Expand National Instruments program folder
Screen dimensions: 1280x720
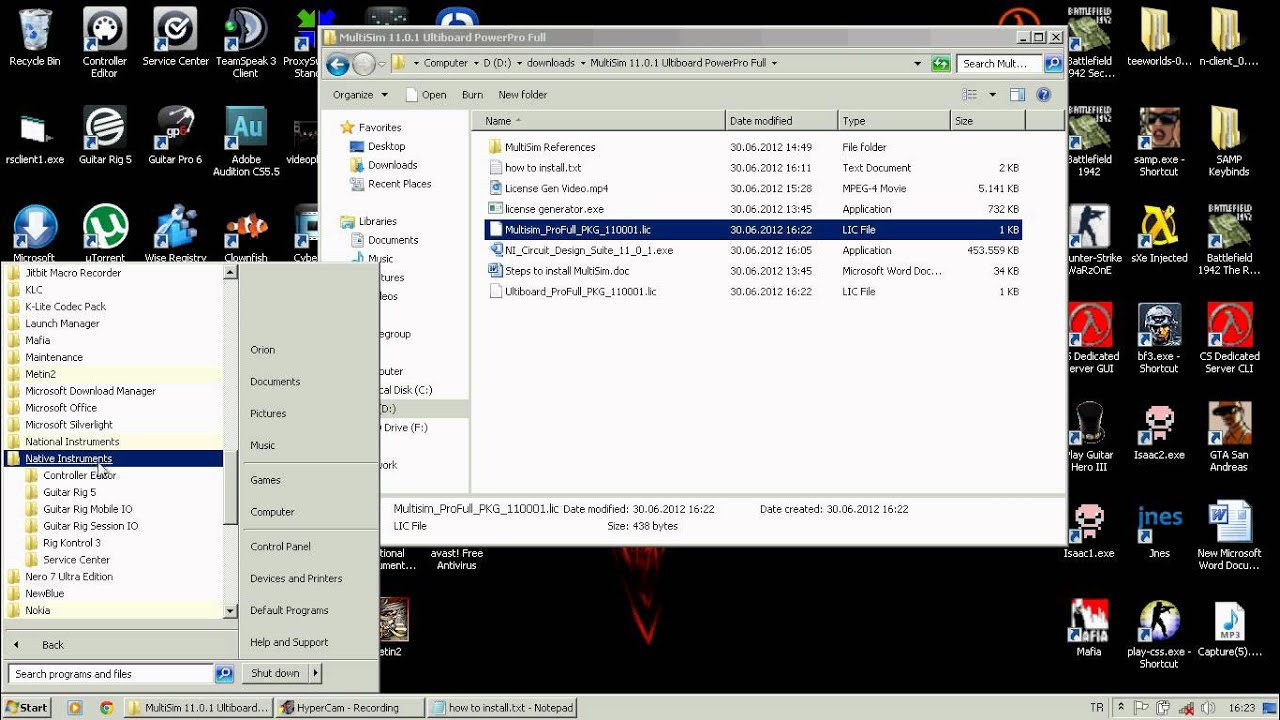tap(114, 441)
